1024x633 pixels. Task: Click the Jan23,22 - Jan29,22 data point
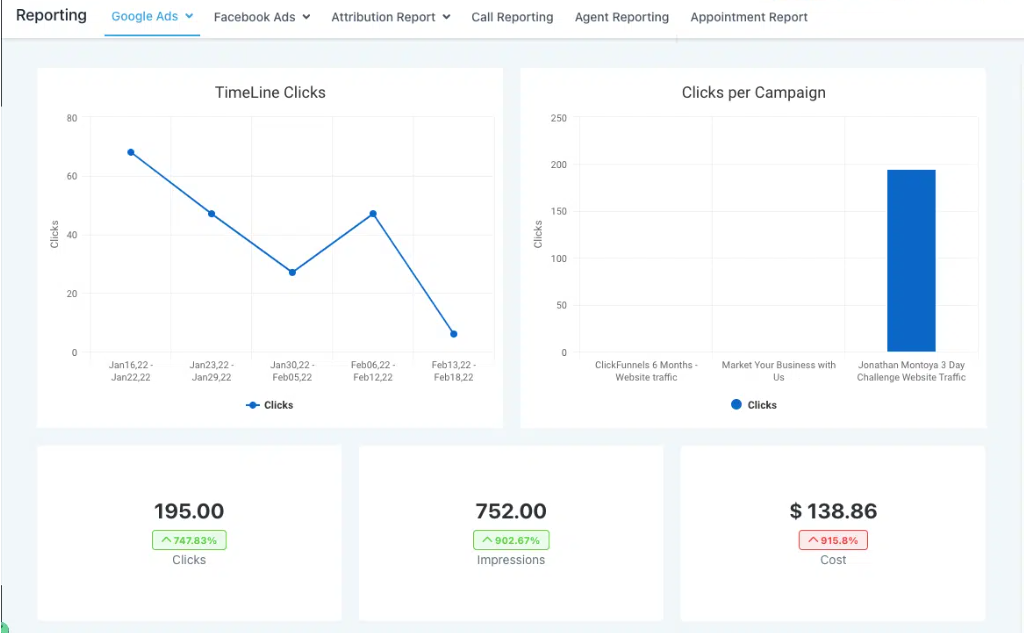pyautogui.click(x=212, y=214)
